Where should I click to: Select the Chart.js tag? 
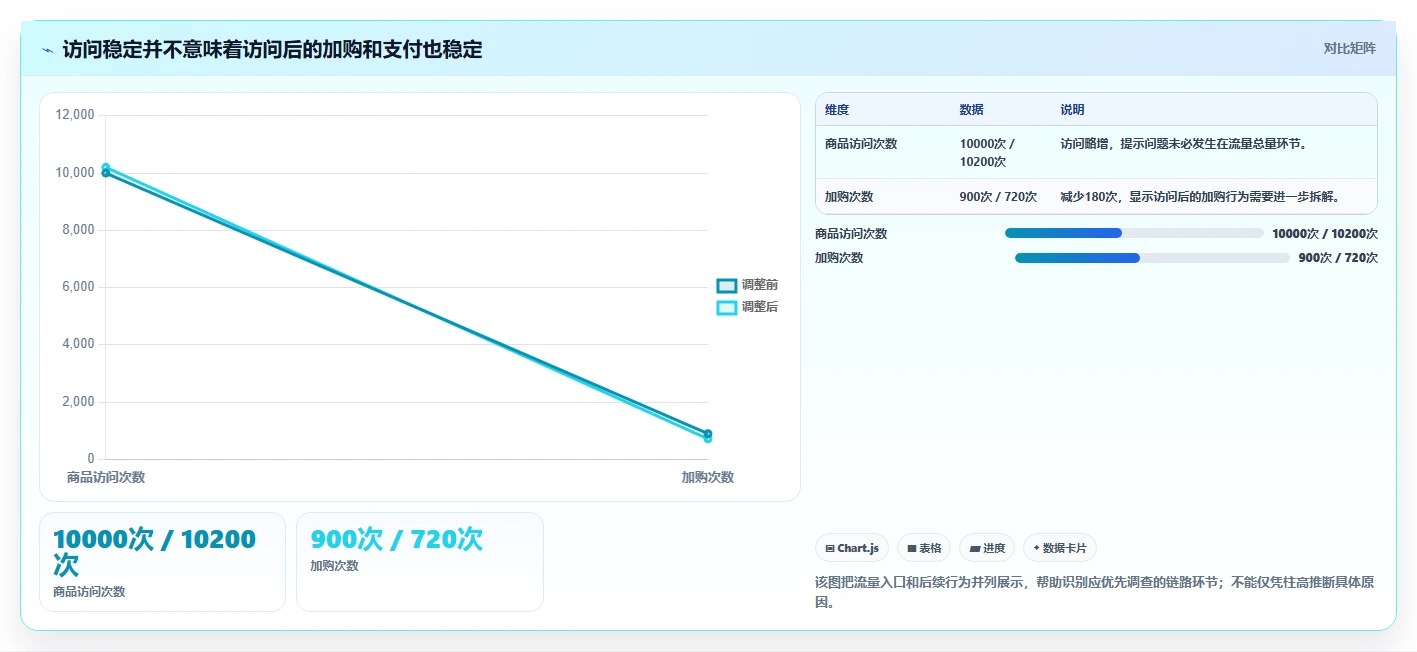pyautogui.click(x=852, y=548)
